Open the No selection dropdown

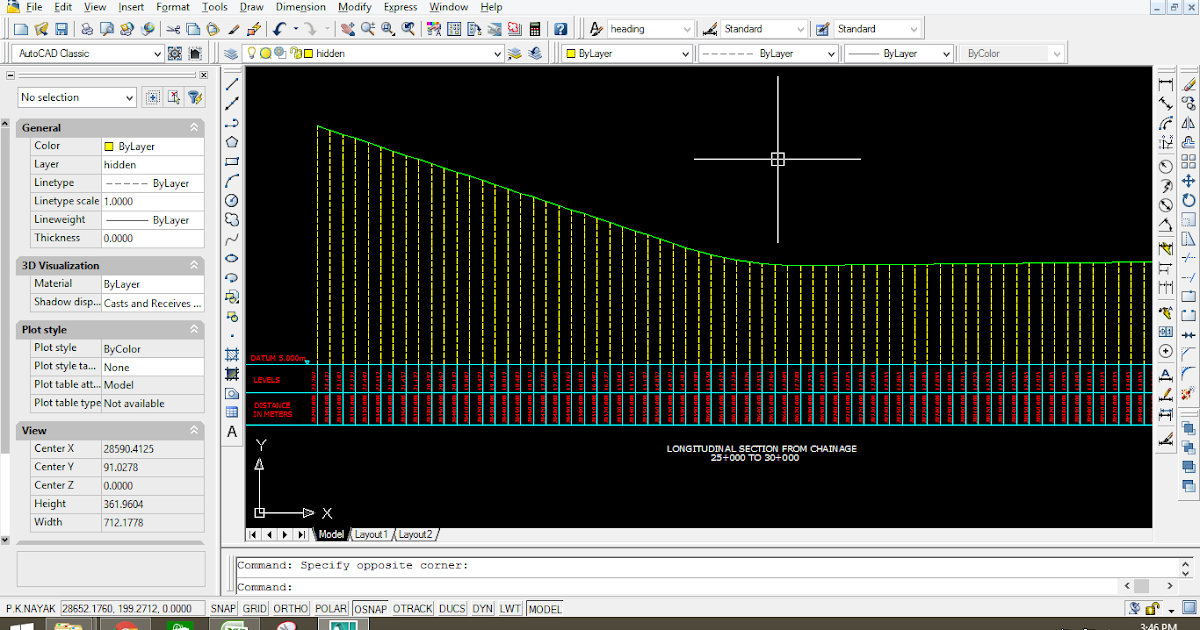tap(77, 97)
